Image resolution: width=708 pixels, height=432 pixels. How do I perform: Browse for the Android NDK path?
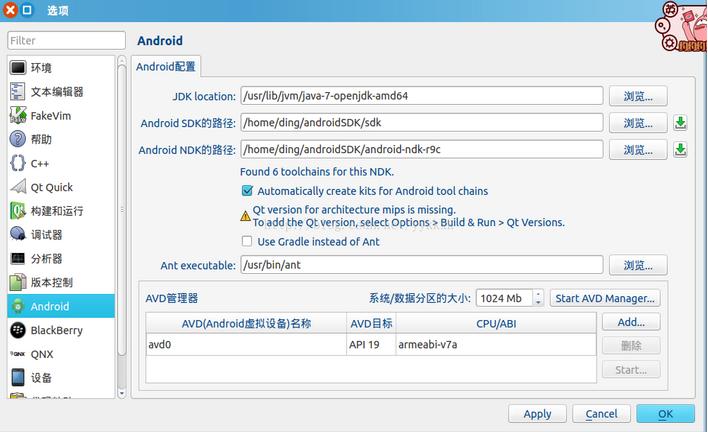[x=638, y=149]
